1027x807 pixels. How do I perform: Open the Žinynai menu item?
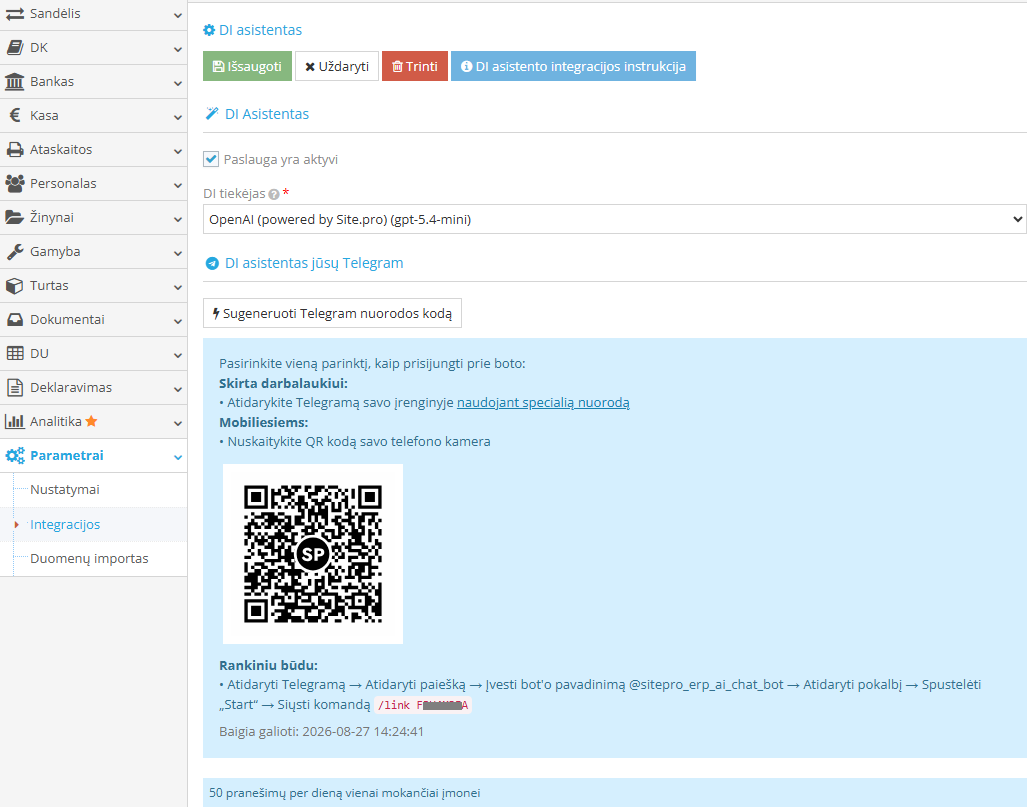coord(94,217)
